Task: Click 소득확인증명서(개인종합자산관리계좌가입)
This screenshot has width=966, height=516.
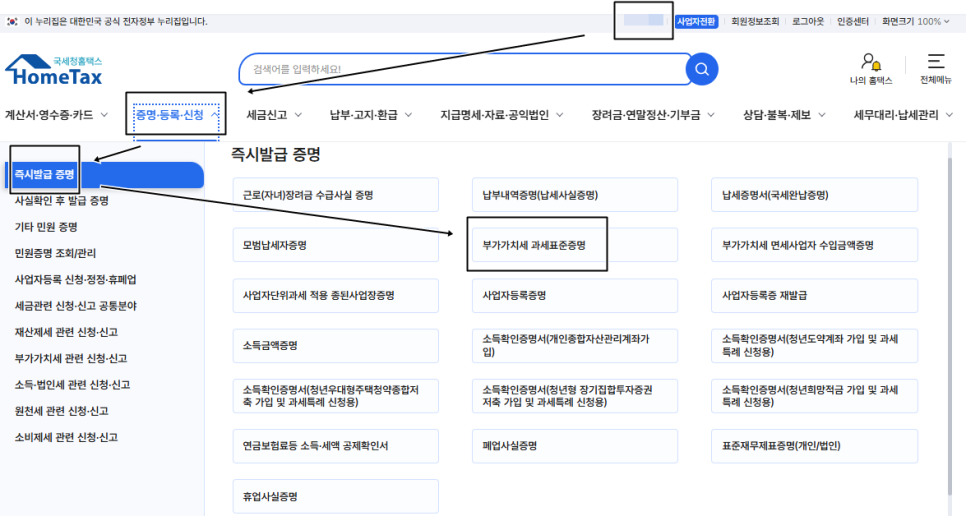Action: click(x=575, y=346)
